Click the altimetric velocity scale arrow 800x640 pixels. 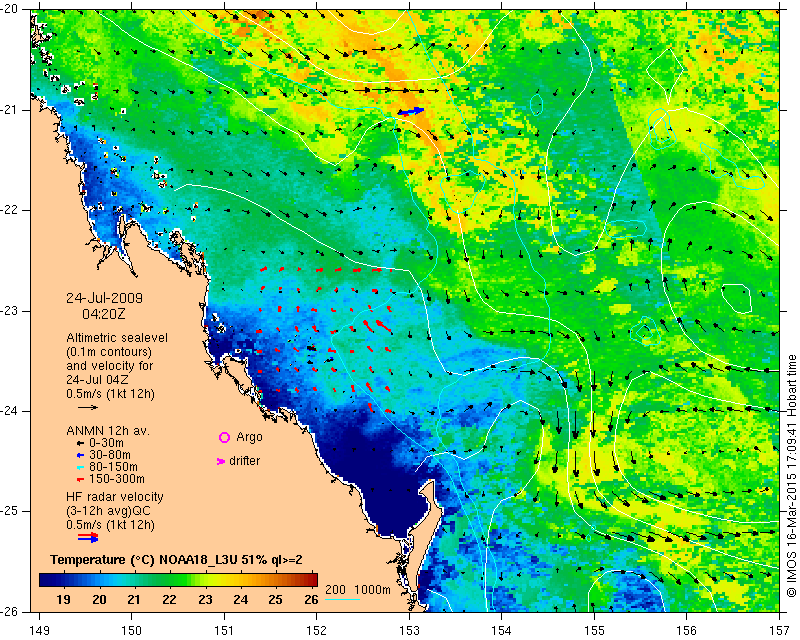pos(88,407)
